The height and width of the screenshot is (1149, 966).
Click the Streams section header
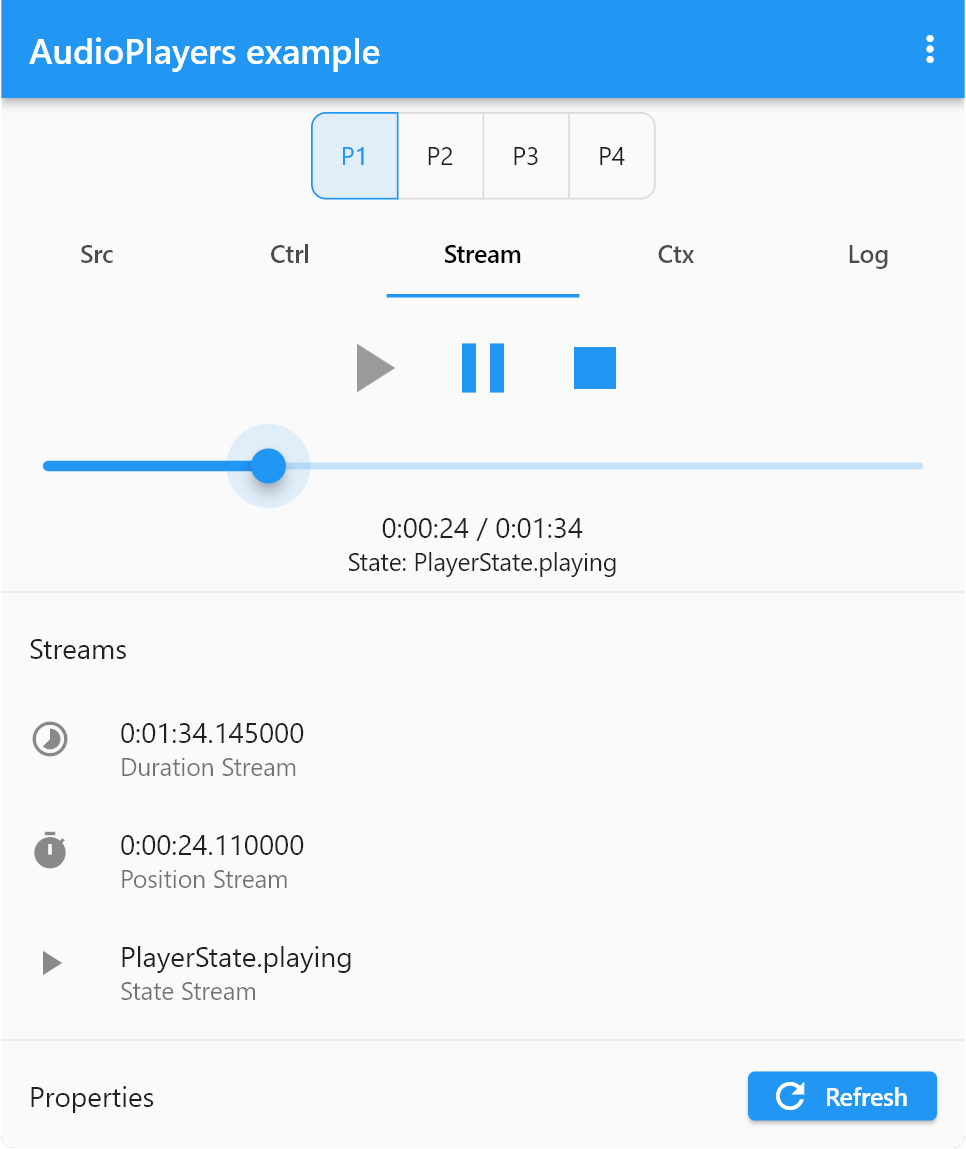[78, 650]
